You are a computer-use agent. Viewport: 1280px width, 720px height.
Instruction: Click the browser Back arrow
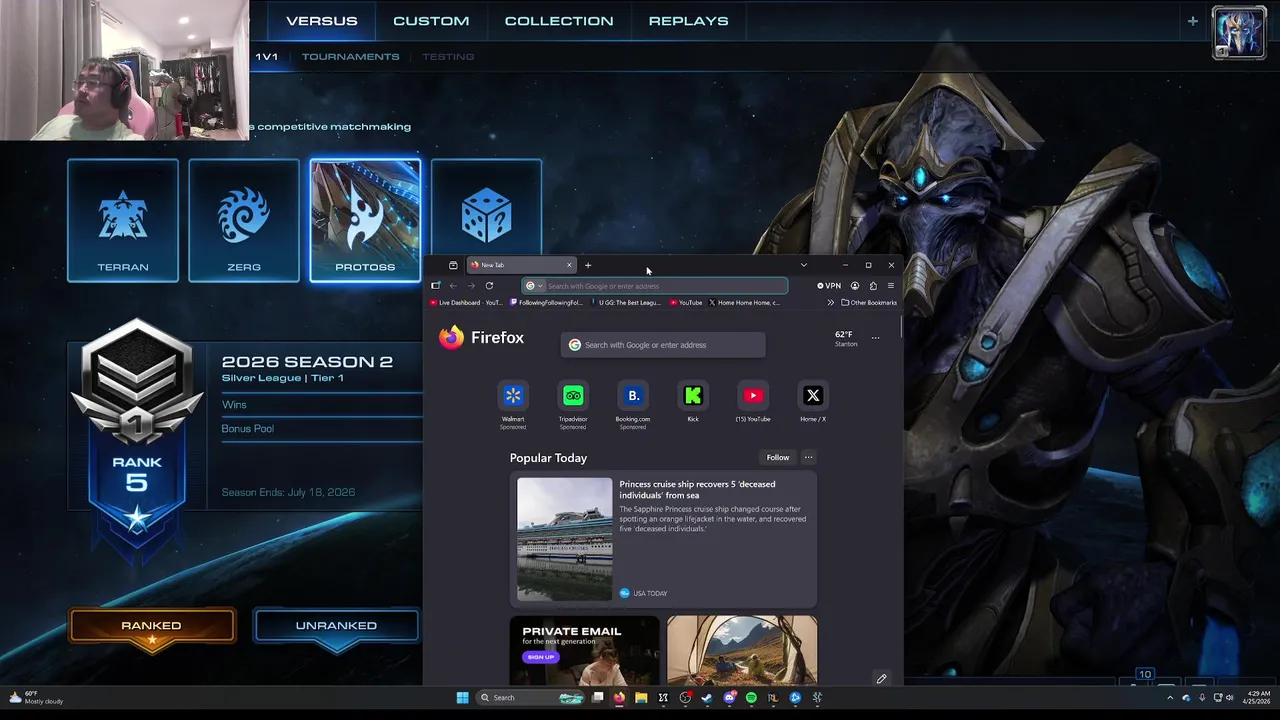point(453,286)
